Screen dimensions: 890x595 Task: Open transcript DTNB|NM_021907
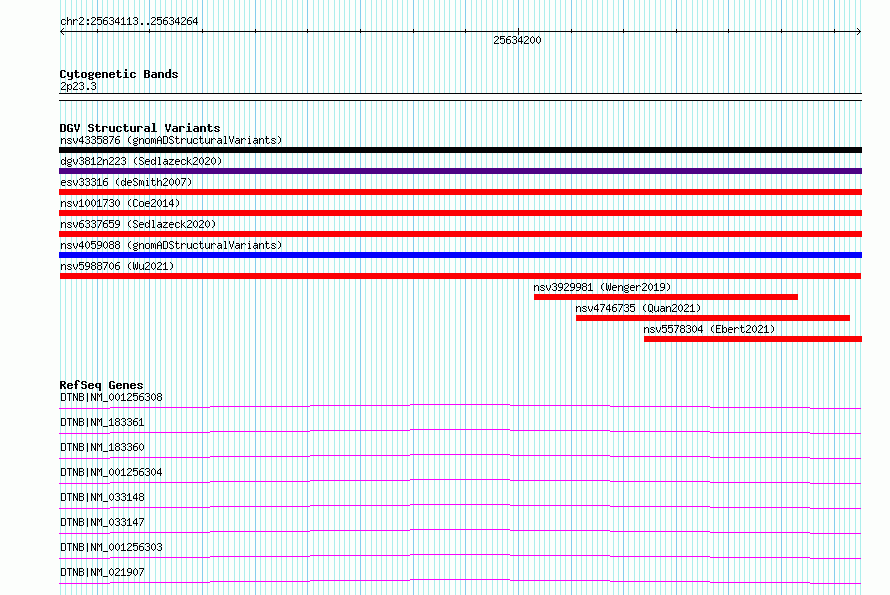(102, 572)
